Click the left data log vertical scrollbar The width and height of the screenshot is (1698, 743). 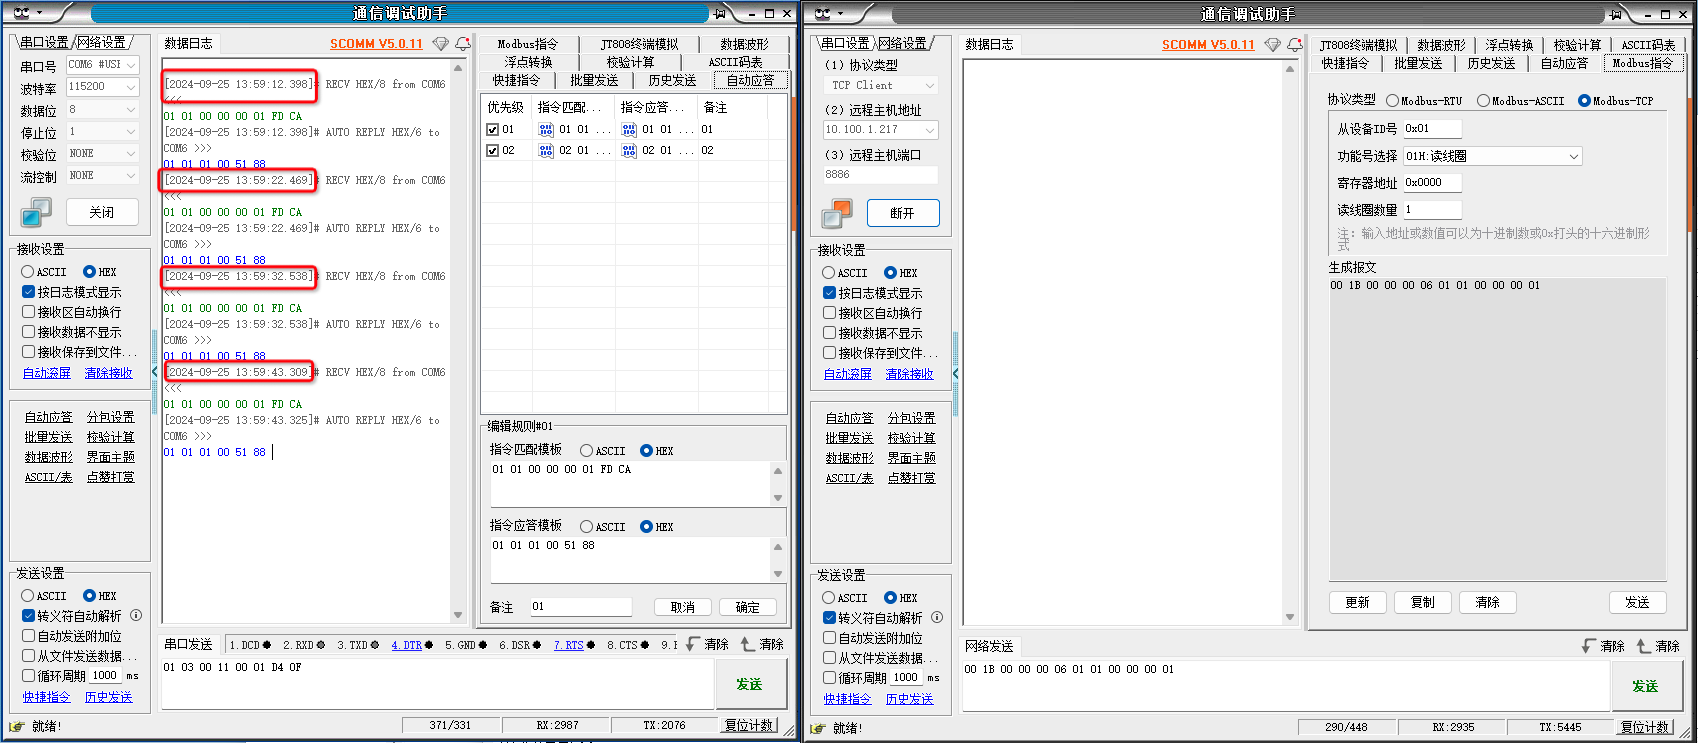click(458, 340)
